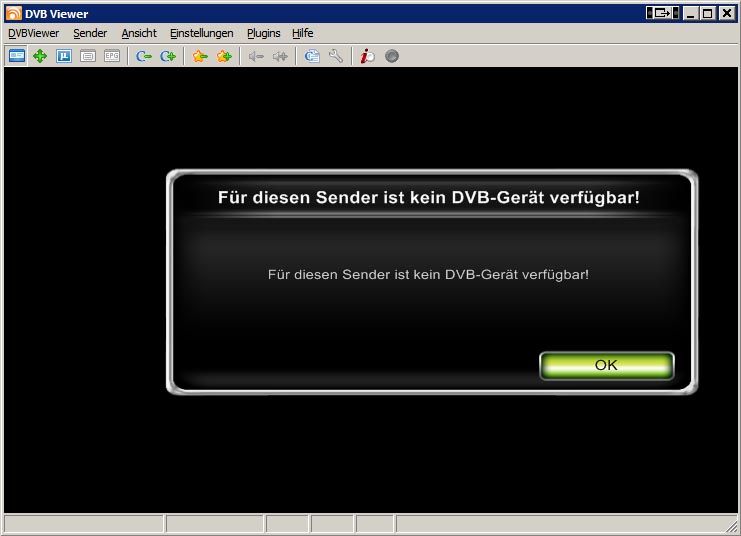
Task: Open the channel list icon
Action: click(312, 56)
